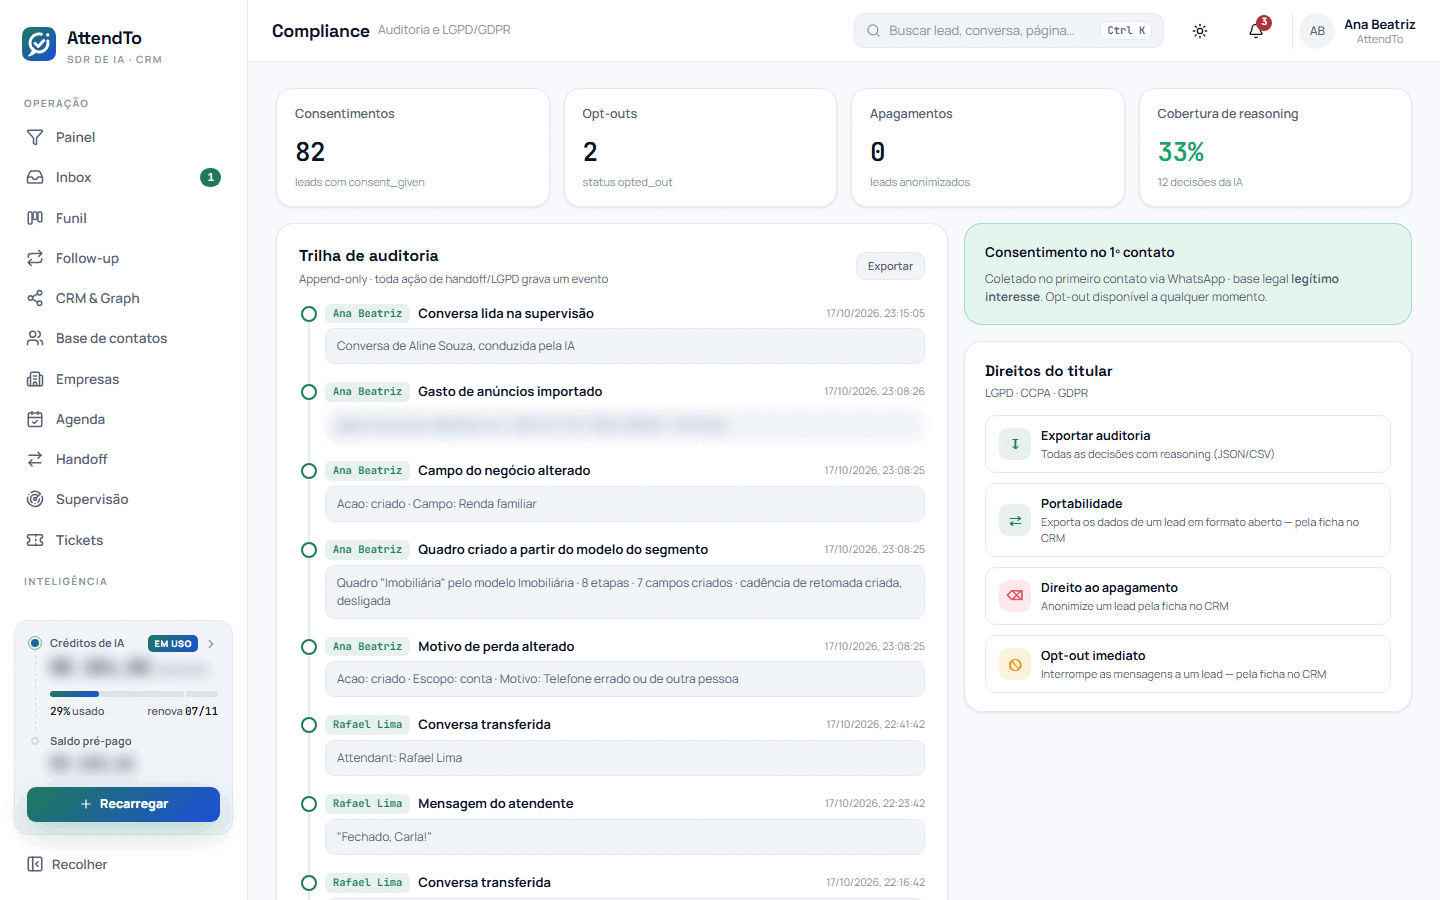This screenshot has width=1440, height=900.
Task: Click the Exportar auditoria download icon
Action: click(1015, 444)
